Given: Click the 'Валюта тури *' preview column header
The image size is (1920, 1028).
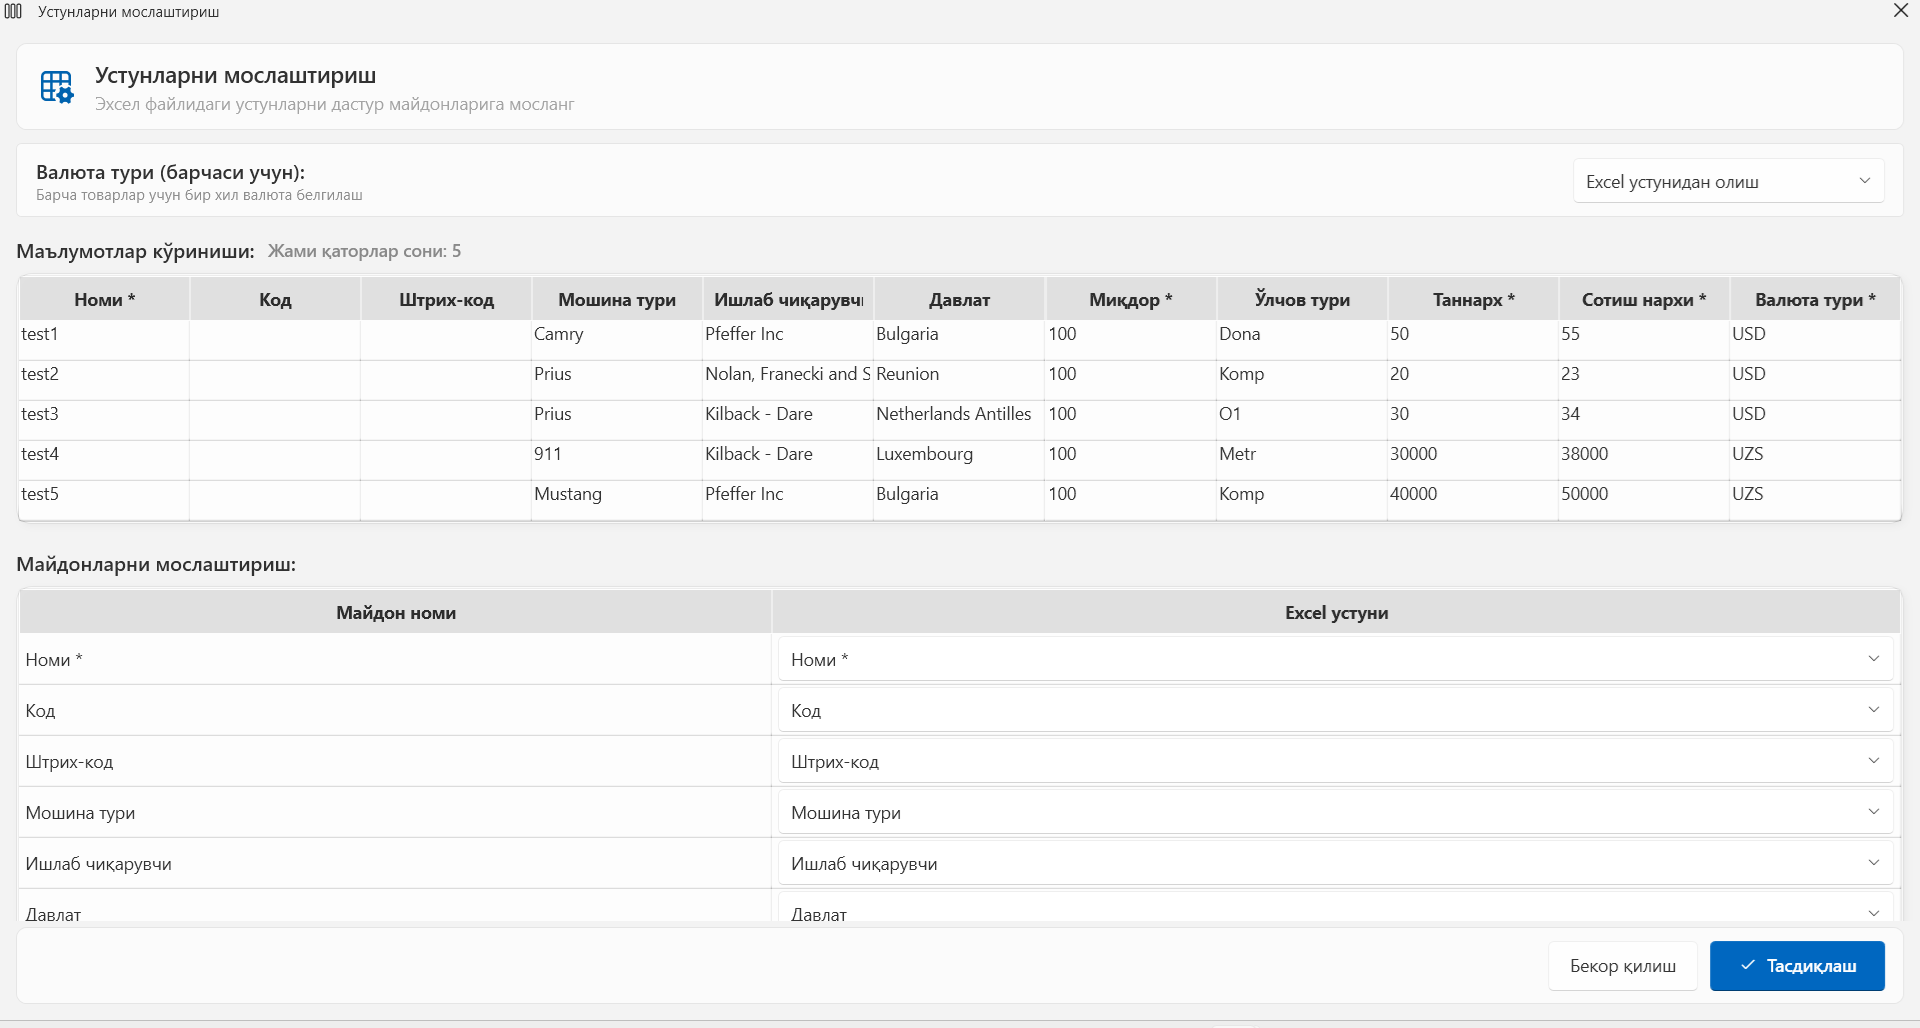Looking at the screenshot, I should [x=1815, y=299].
